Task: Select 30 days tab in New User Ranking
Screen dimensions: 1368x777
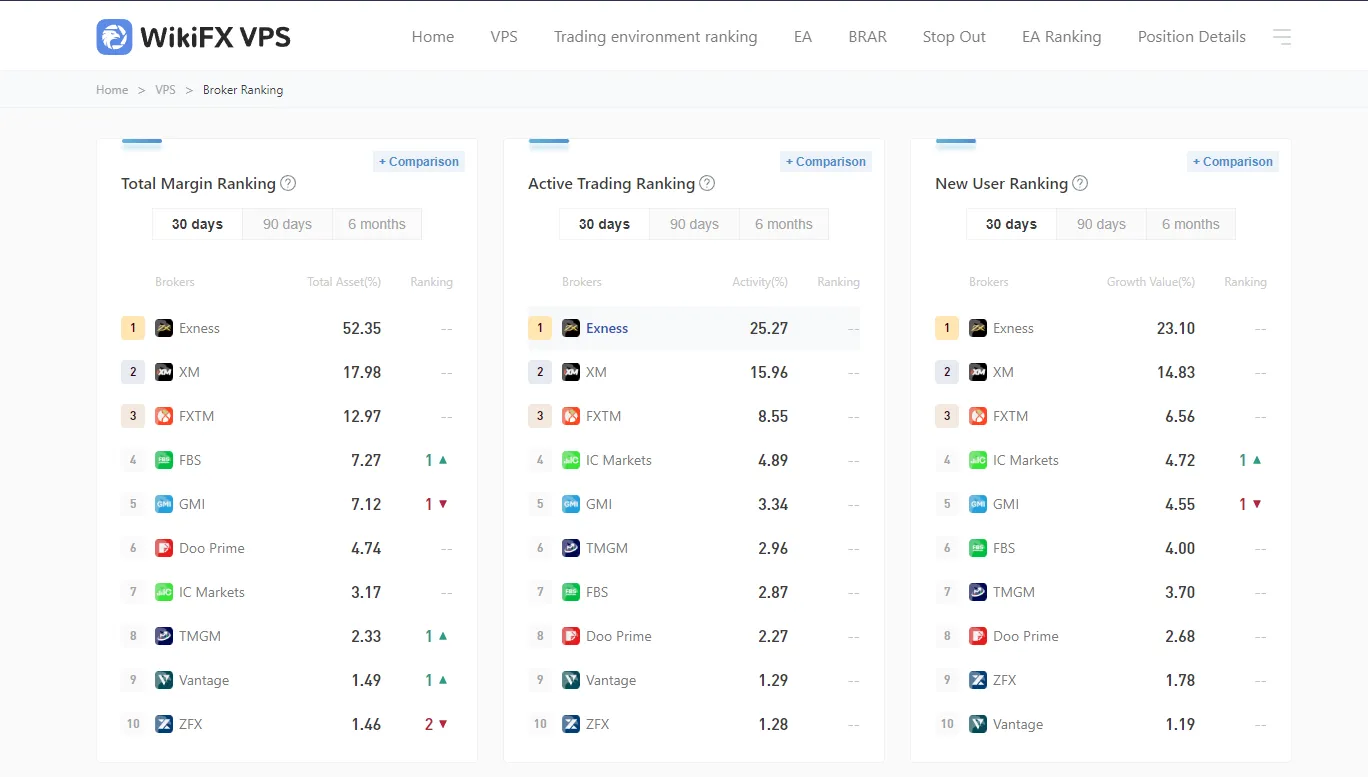Action: coord(1011,224)
